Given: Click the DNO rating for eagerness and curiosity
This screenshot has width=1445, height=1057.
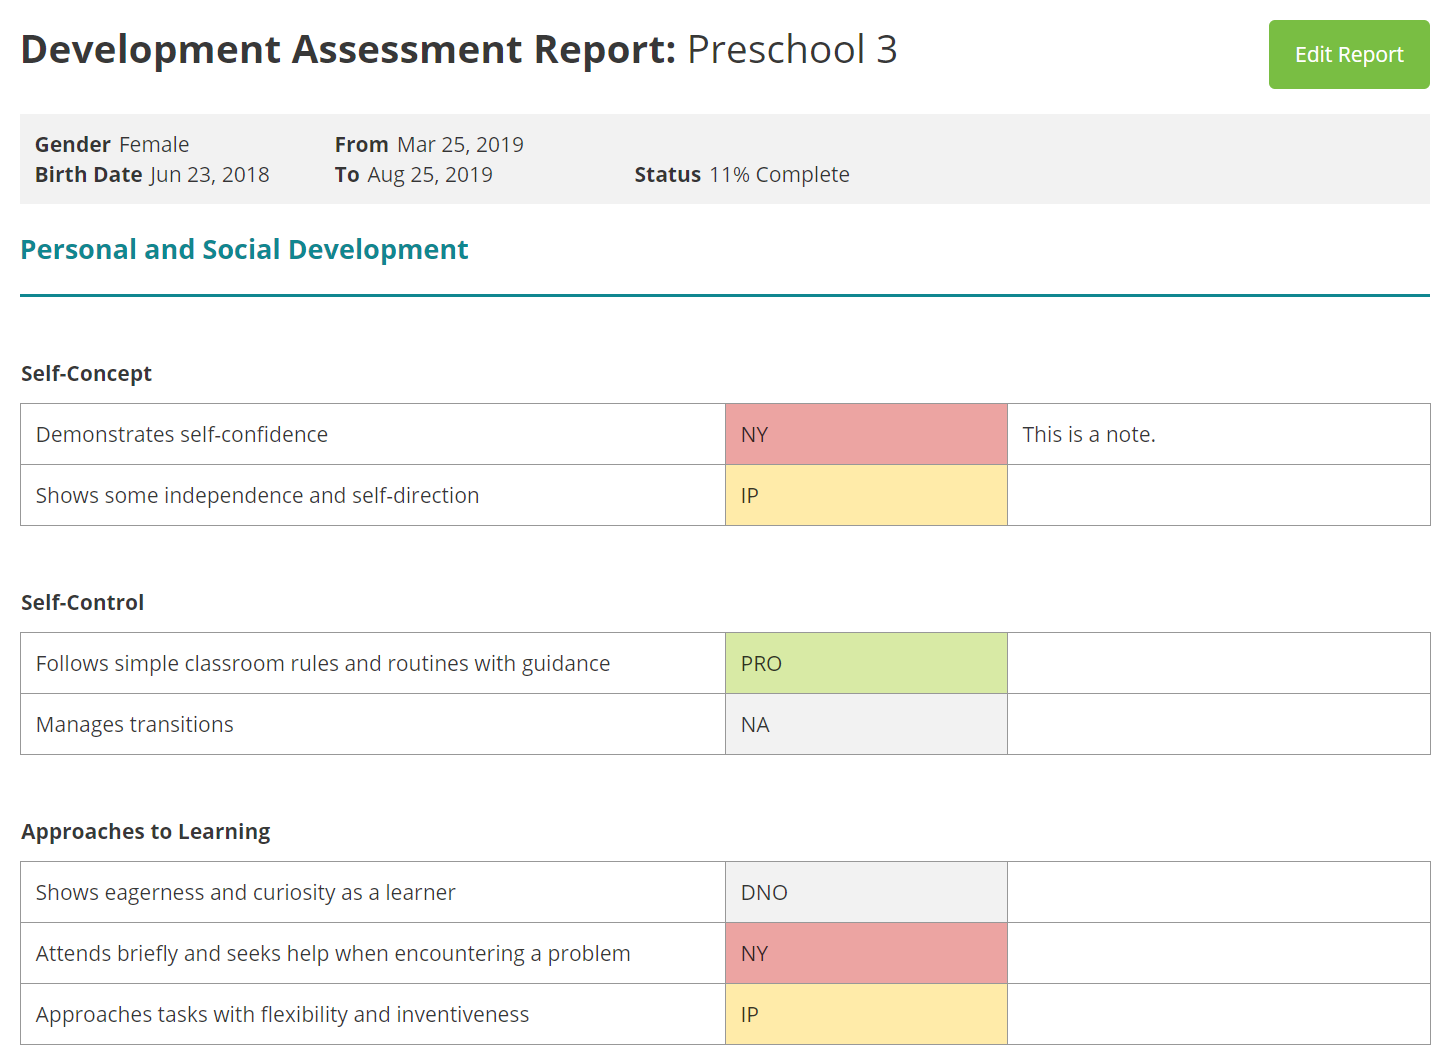Looking at the screenshot, I should click(x=866, y=892).
